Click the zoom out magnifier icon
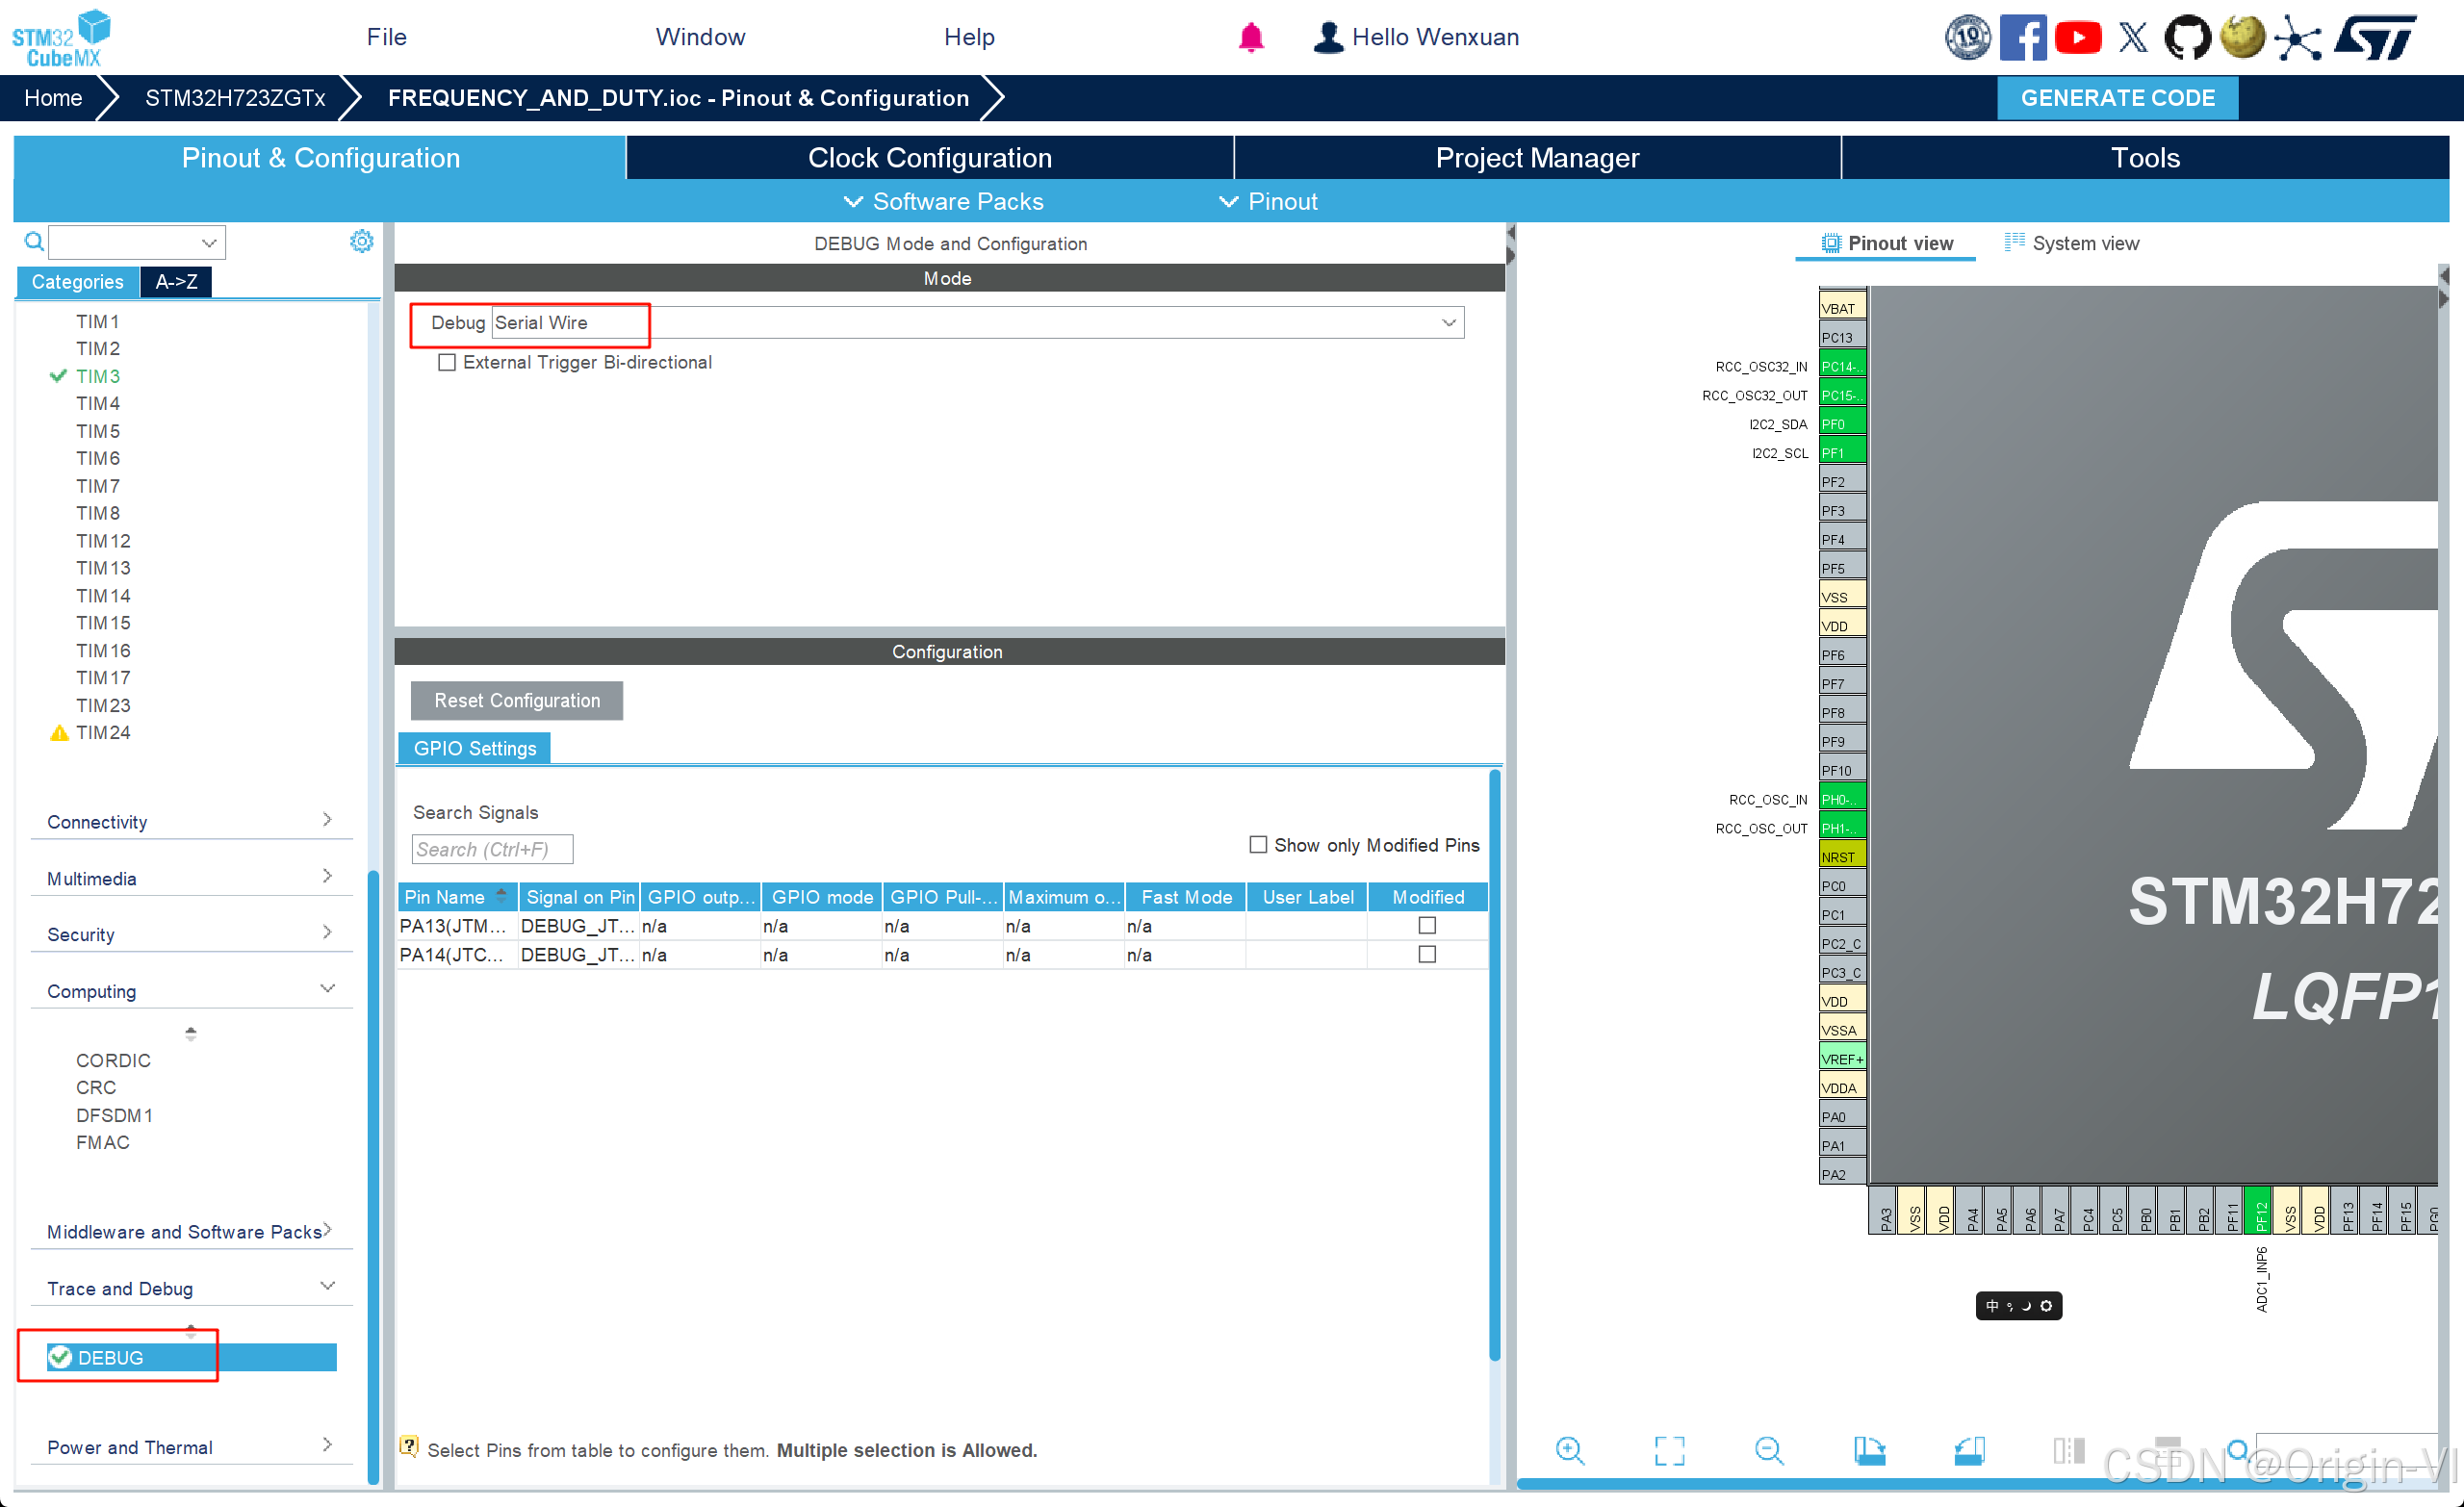The height and width of the screenshot is (1507, 2464). click(1768, 1450)
